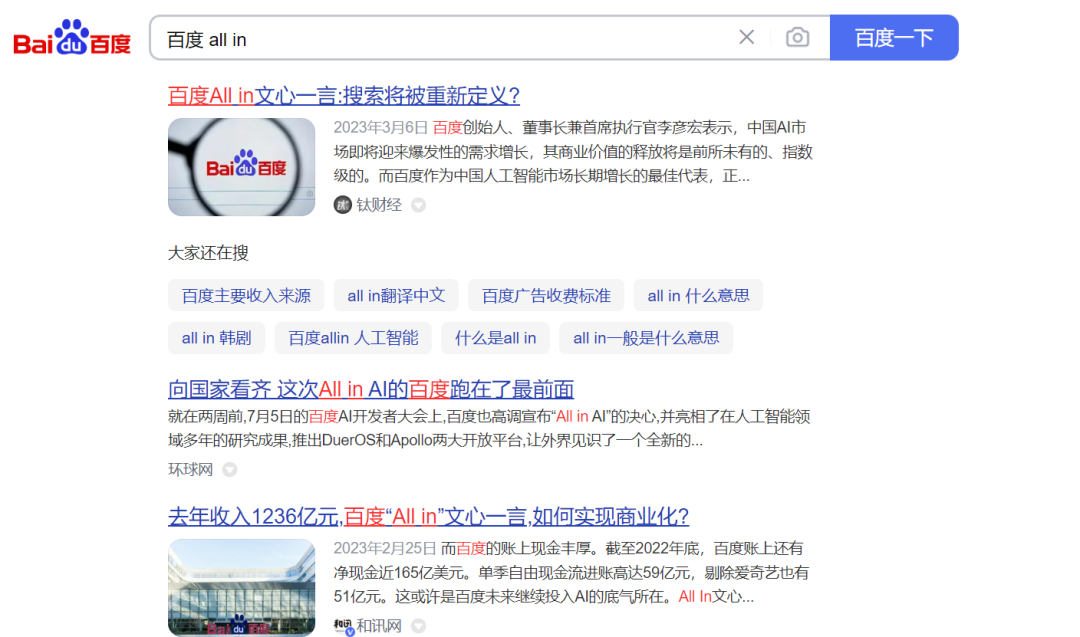Expand dropdown arrow next to 环球网
1080x637 pixels.
tap(230, 470)
